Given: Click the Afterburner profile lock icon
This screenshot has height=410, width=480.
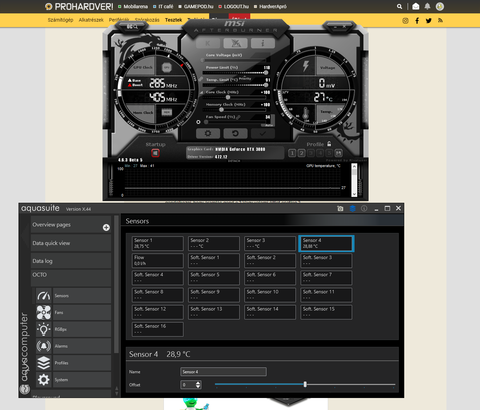Looking at the screenshot, I should (x=329, y=144).
